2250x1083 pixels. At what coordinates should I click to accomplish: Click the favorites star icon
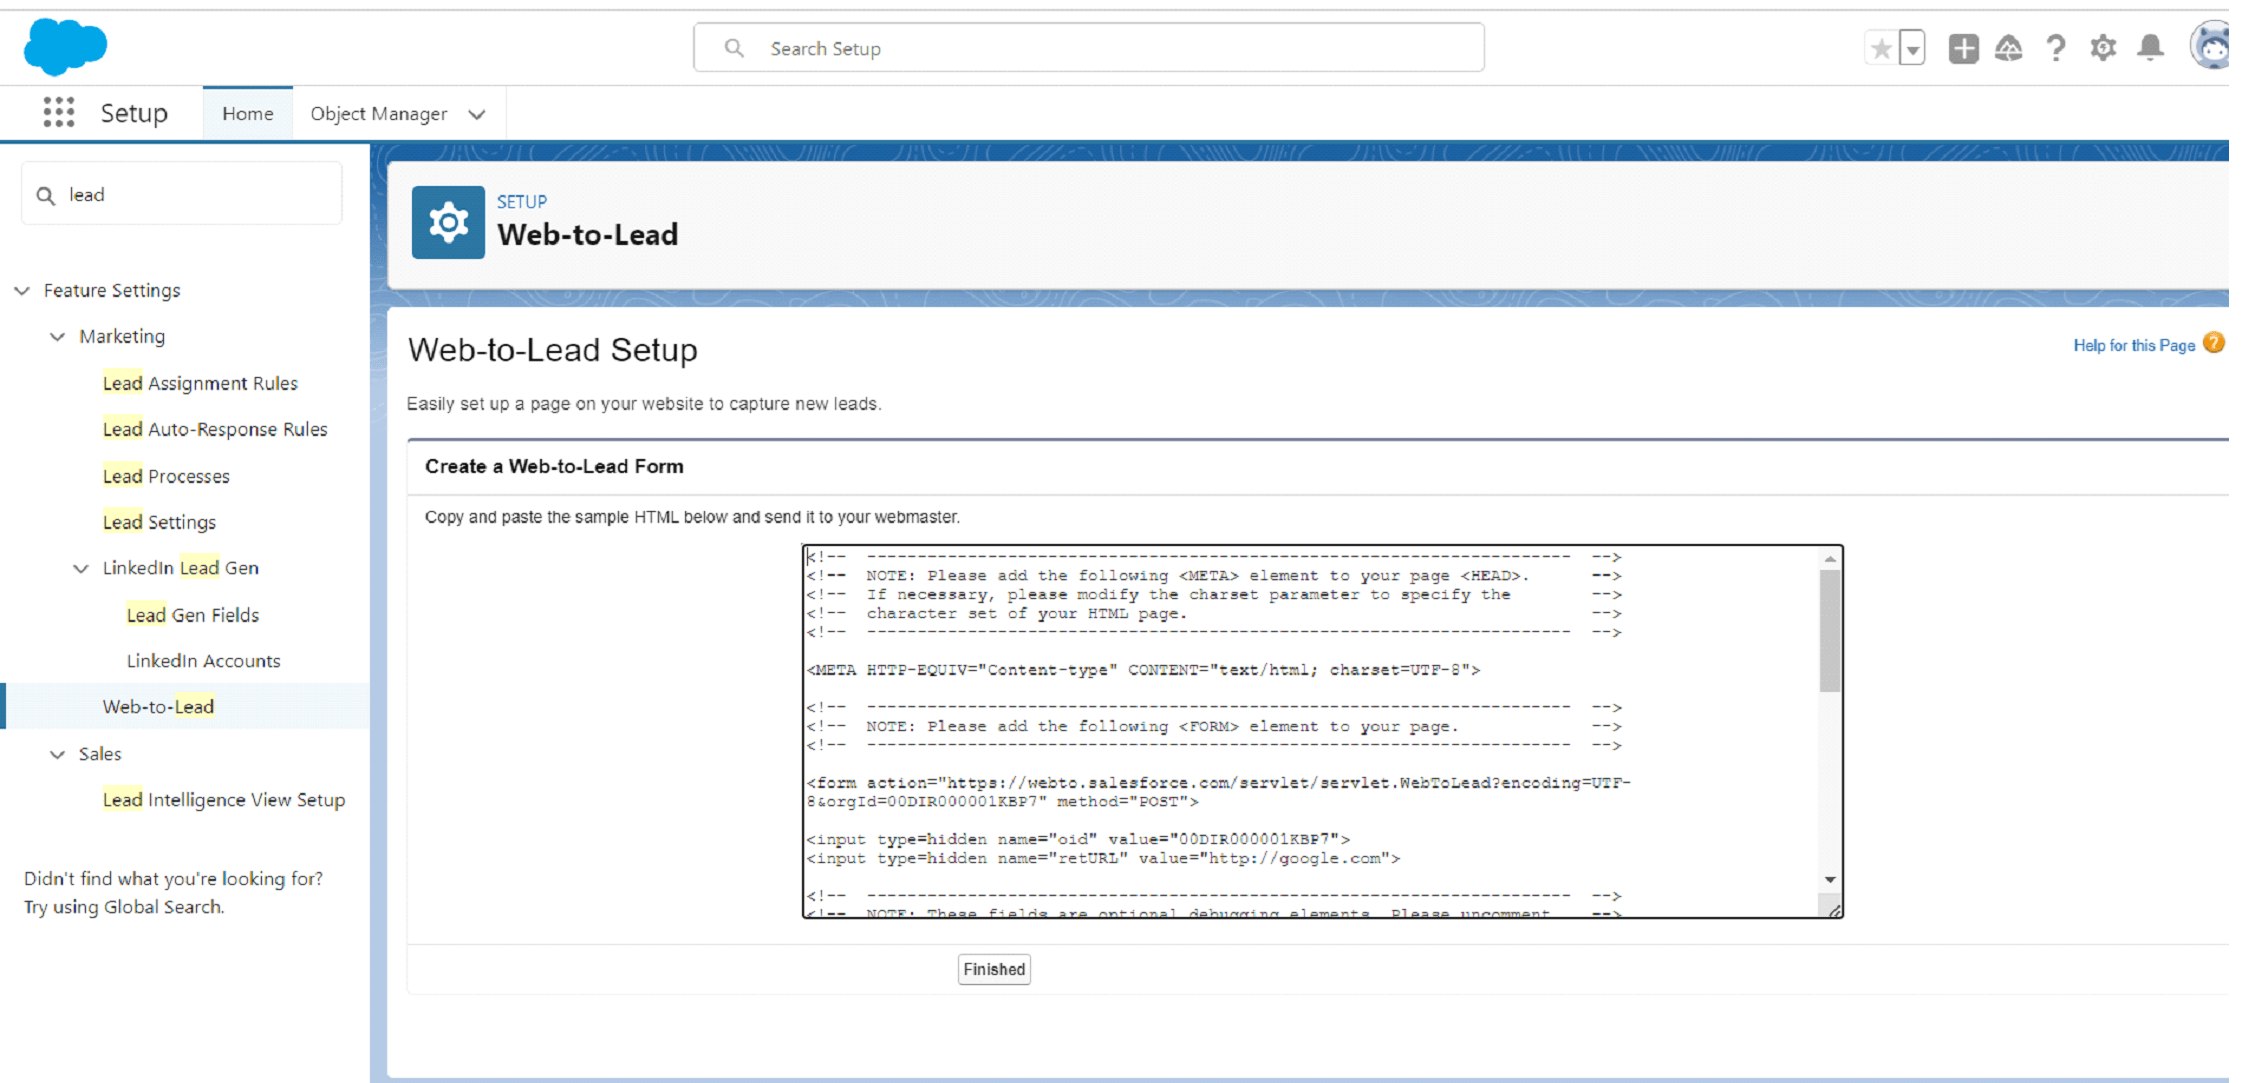[x=1881, y=48]
